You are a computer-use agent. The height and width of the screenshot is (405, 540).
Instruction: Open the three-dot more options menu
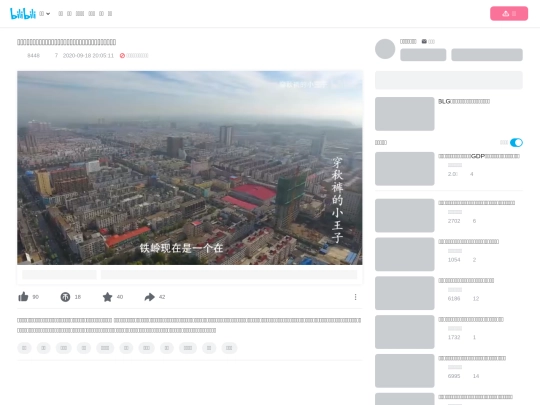pyautogui.click(x=355, y=297)
